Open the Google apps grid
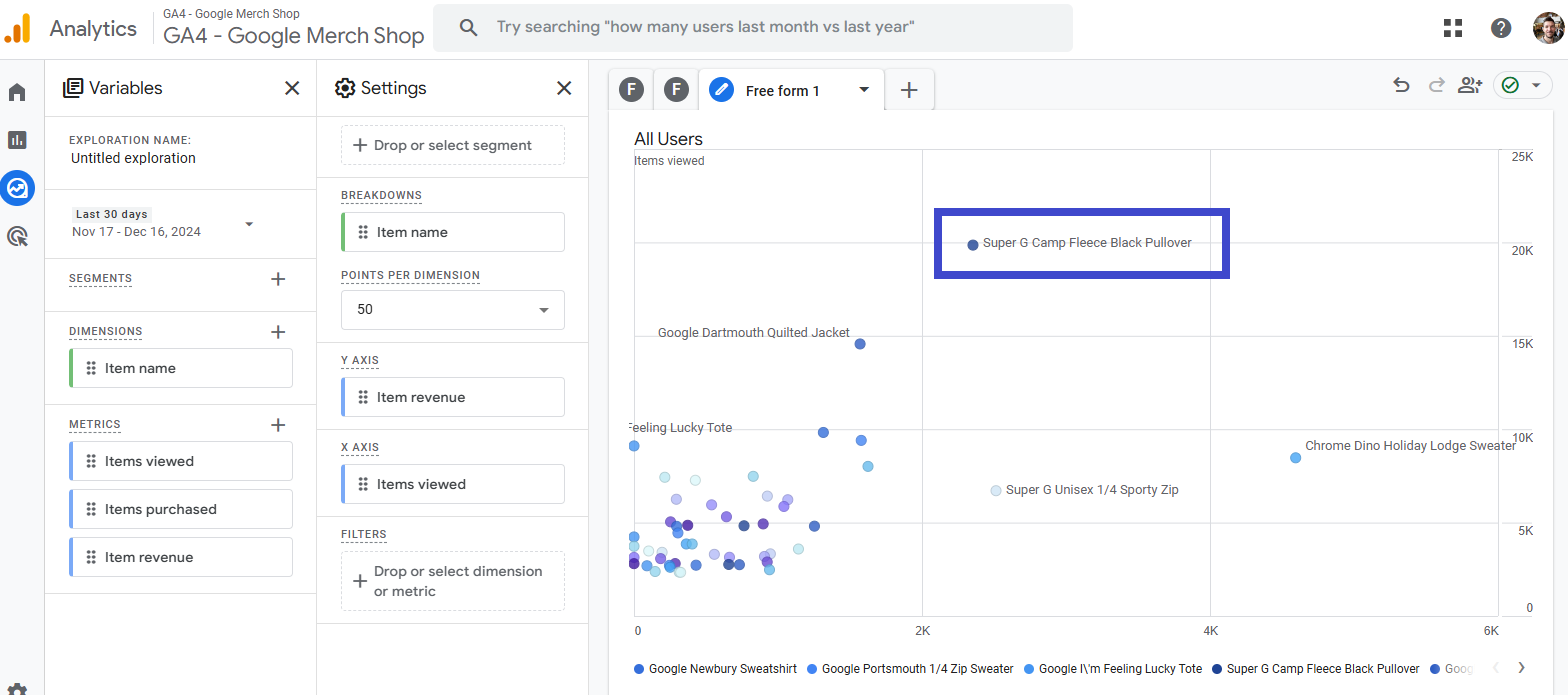This screenshot has width=1568, height=695. (x=1453, y=28)
